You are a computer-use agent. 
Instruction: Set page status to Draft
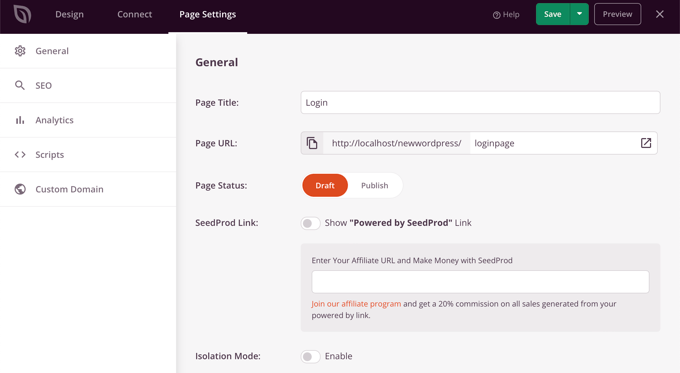(x=325, y=186)
